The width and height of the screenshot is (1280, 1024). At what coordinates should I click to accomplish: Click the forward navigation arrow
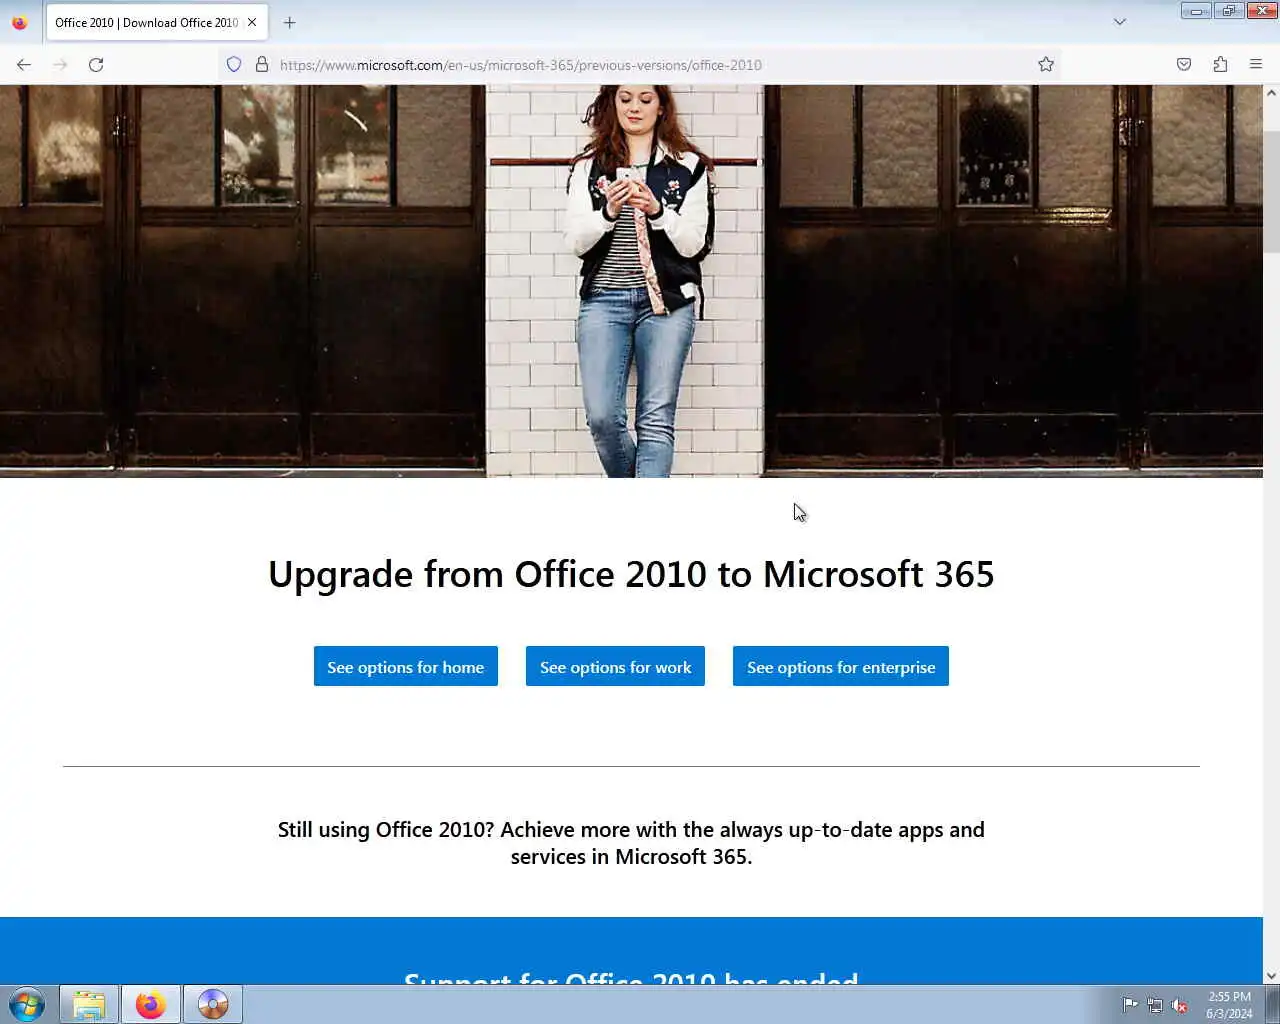[x=60, y=65]
